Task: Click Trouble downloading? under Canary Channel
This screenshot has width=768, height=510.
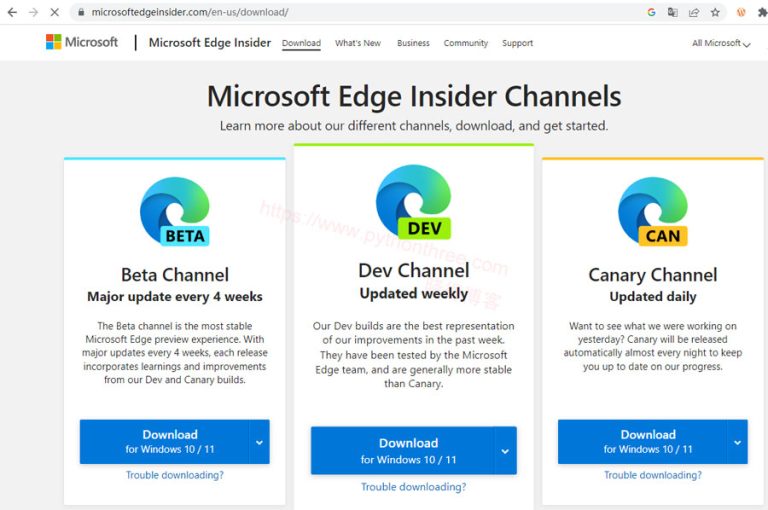Action: pyautogui.click(x=653, y=475)
